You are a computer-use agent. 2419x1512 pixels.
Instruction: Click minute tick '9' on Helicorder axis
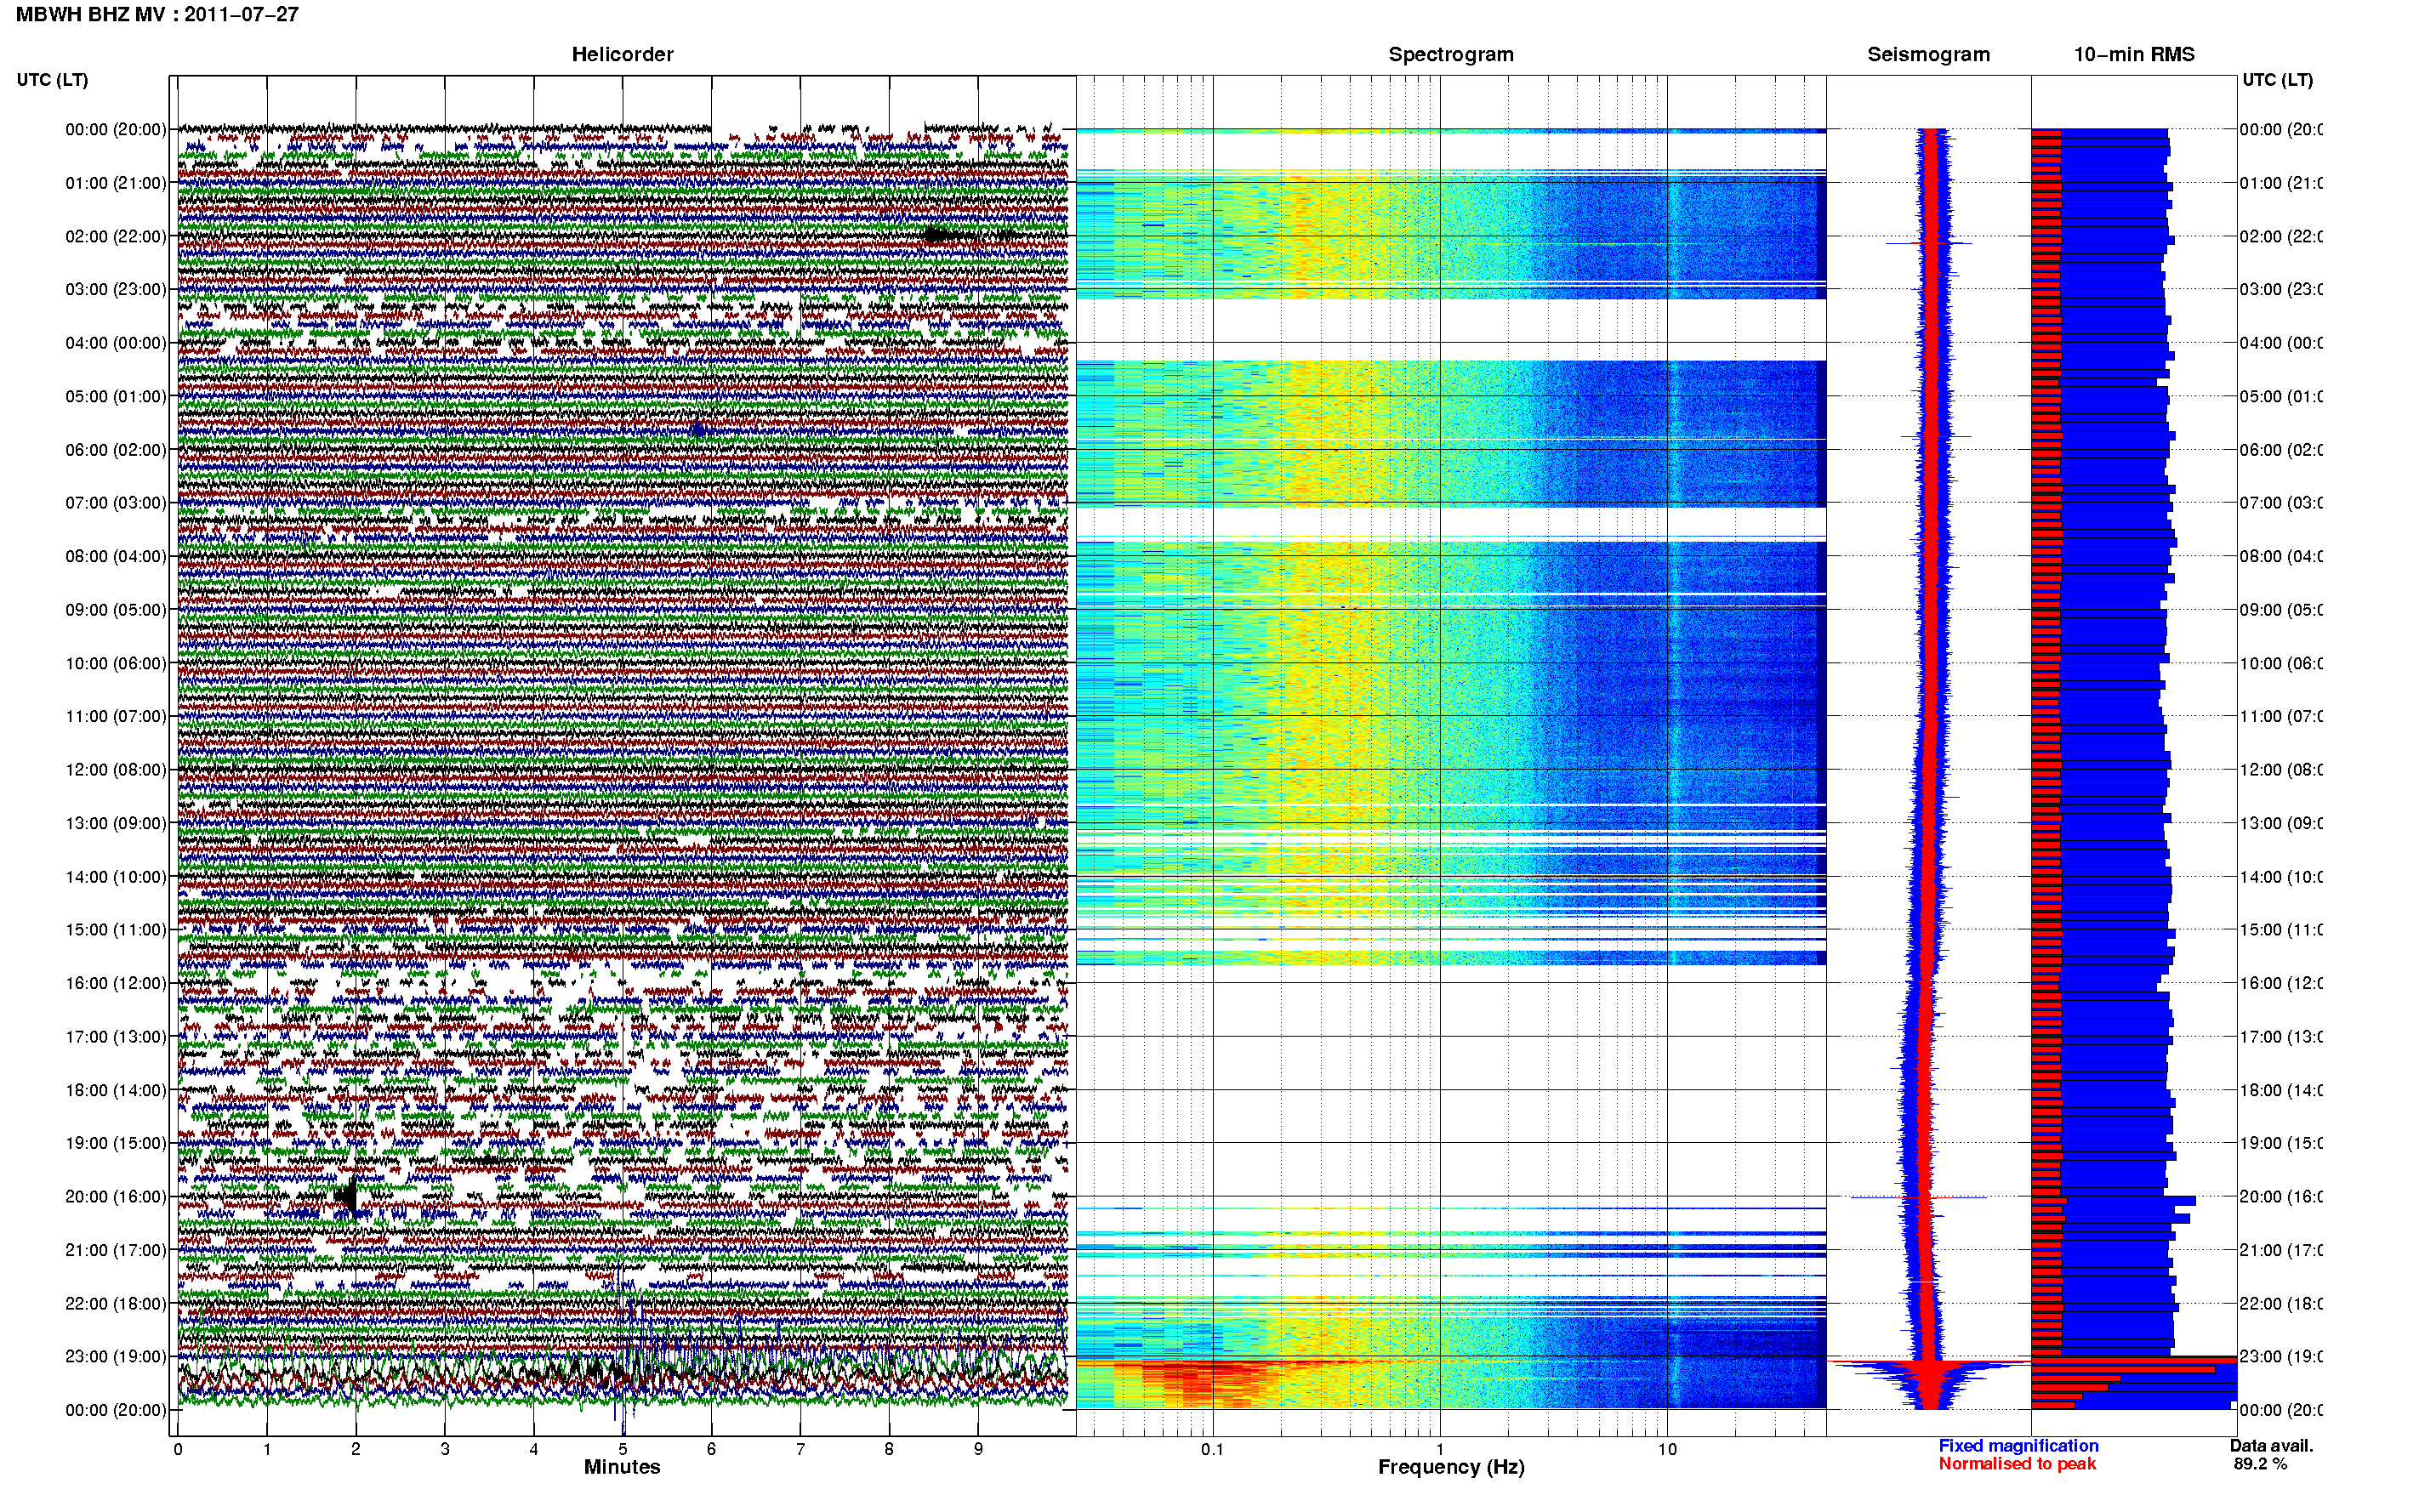pyautogui.click(x=978, y=1449)
